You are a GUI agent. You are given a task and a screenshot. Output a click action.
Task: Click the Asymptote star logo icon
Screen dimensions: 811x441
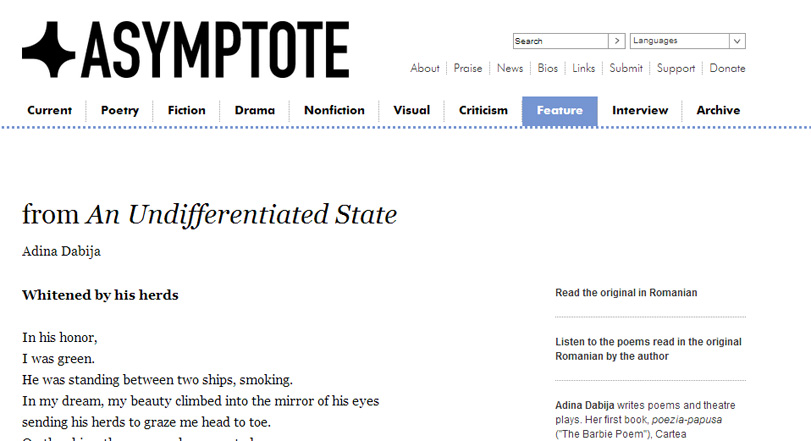tap(49, 50)
